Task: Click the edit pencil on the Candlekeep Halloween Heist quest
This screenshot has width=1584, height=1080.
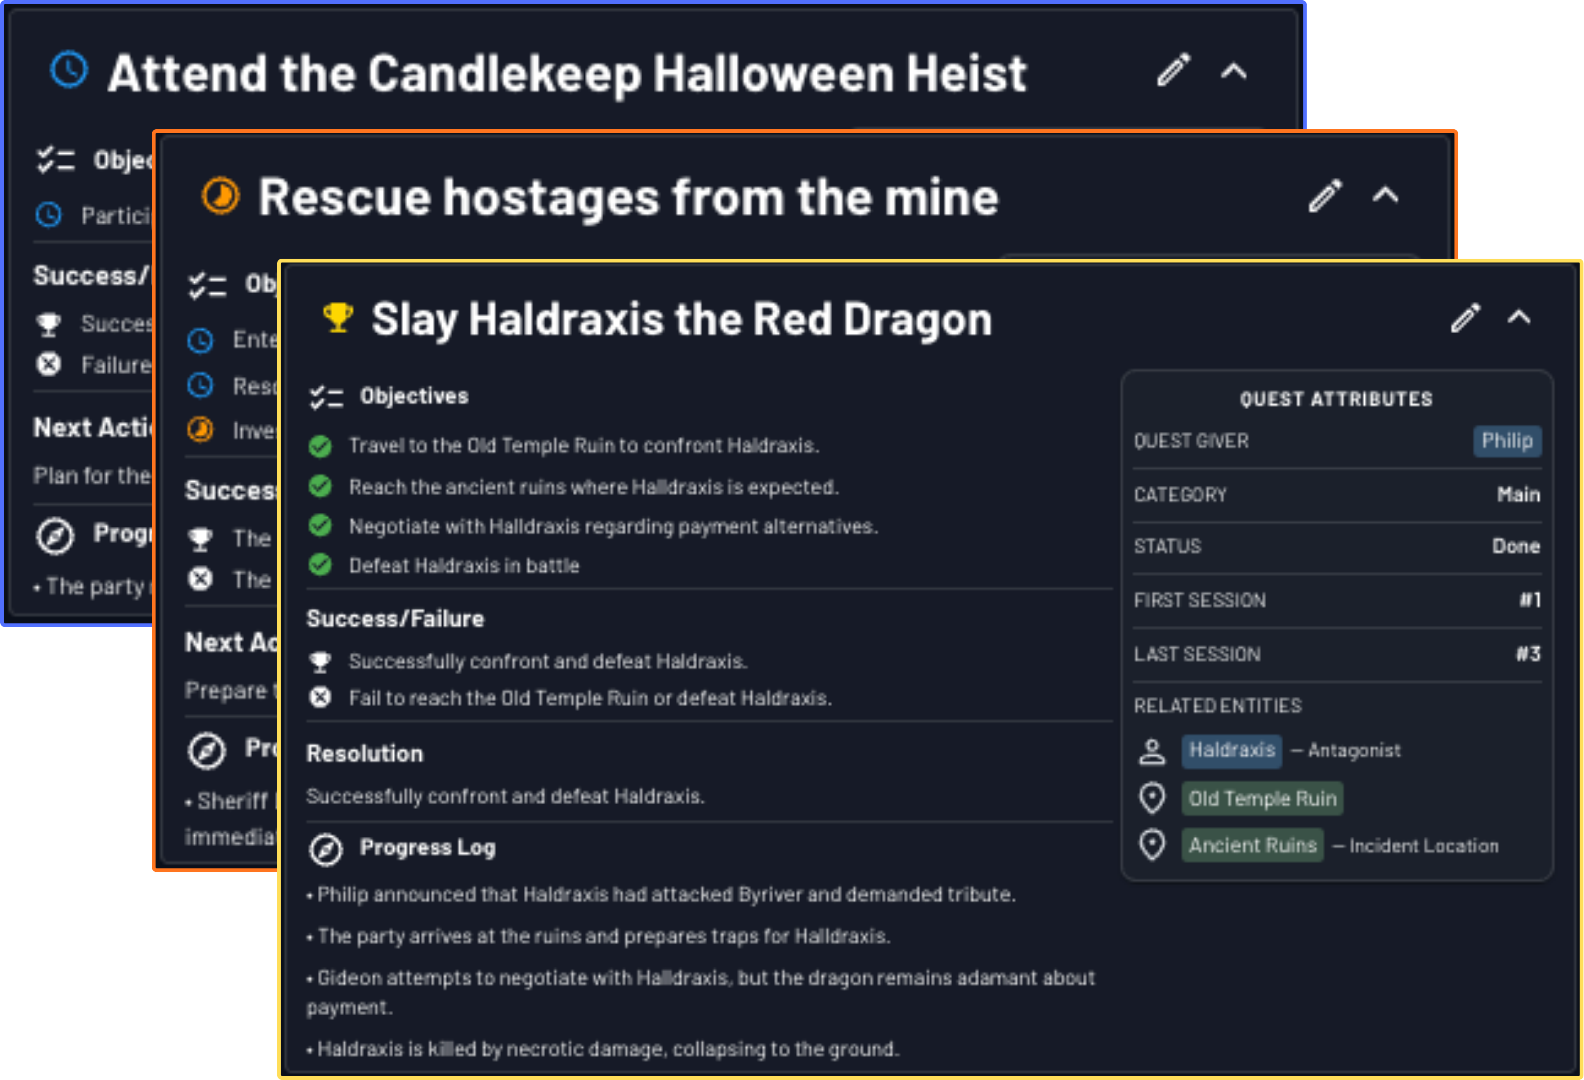Action: (1172, 71)
